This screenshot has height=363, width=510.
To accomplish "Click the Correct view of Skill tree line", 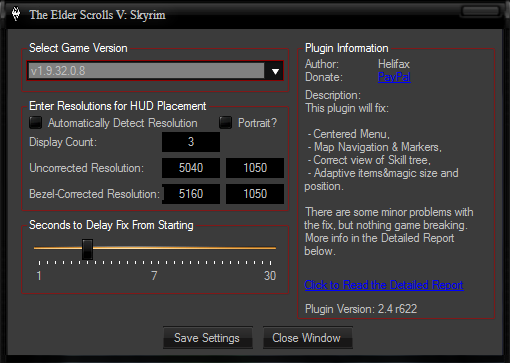I will tap(369, 160).
